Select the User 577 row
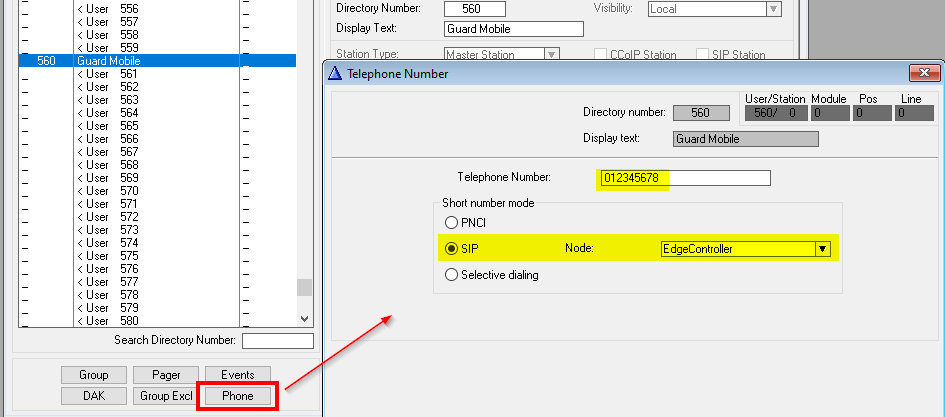The height and width of the screenshot is (417, 945). click(x=157, y=282)
